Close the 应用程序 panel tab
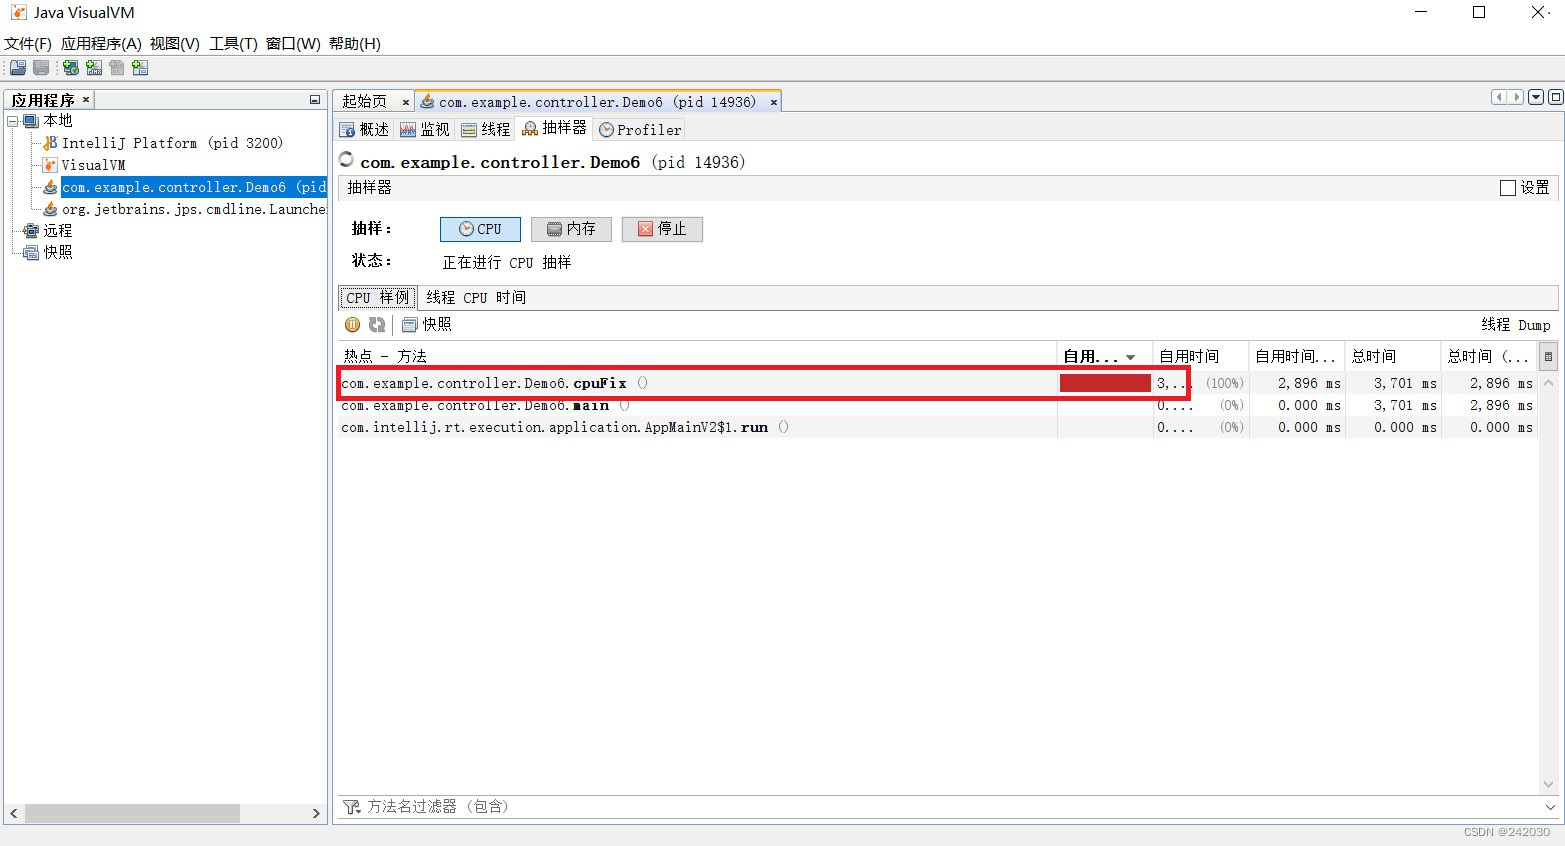Viewport: 1565px width, 846px height. (86, 99)
